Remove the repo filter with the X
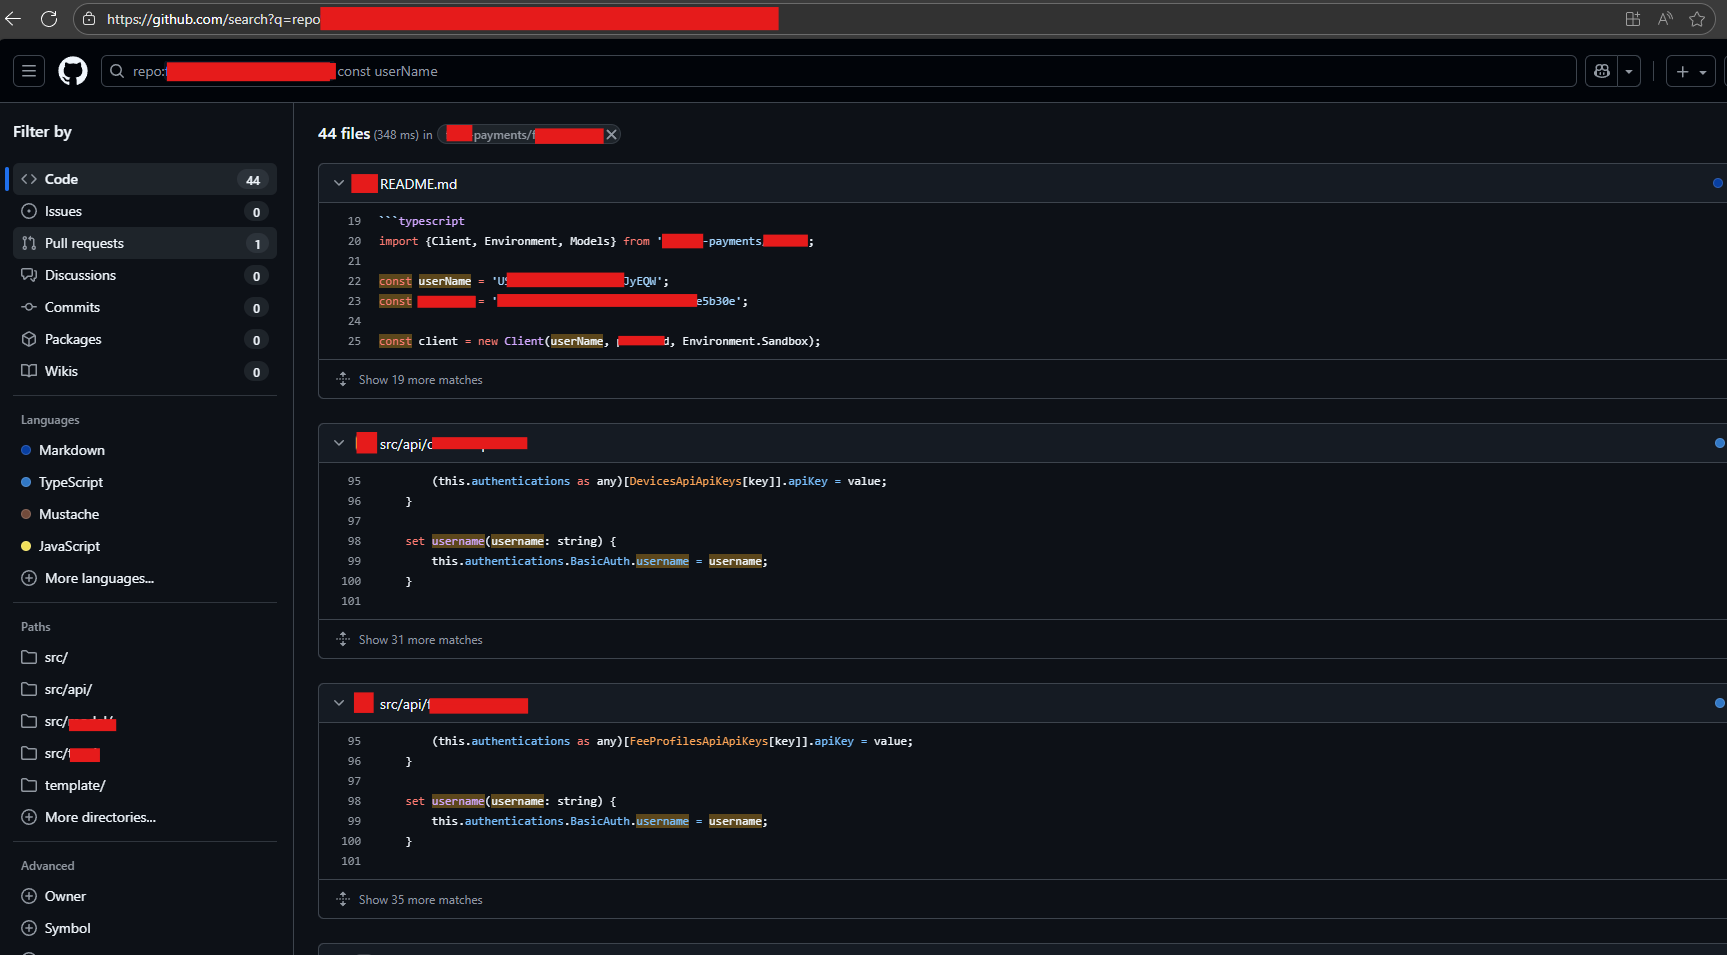This screenshot has height=955, width=1727. [611, 135]
